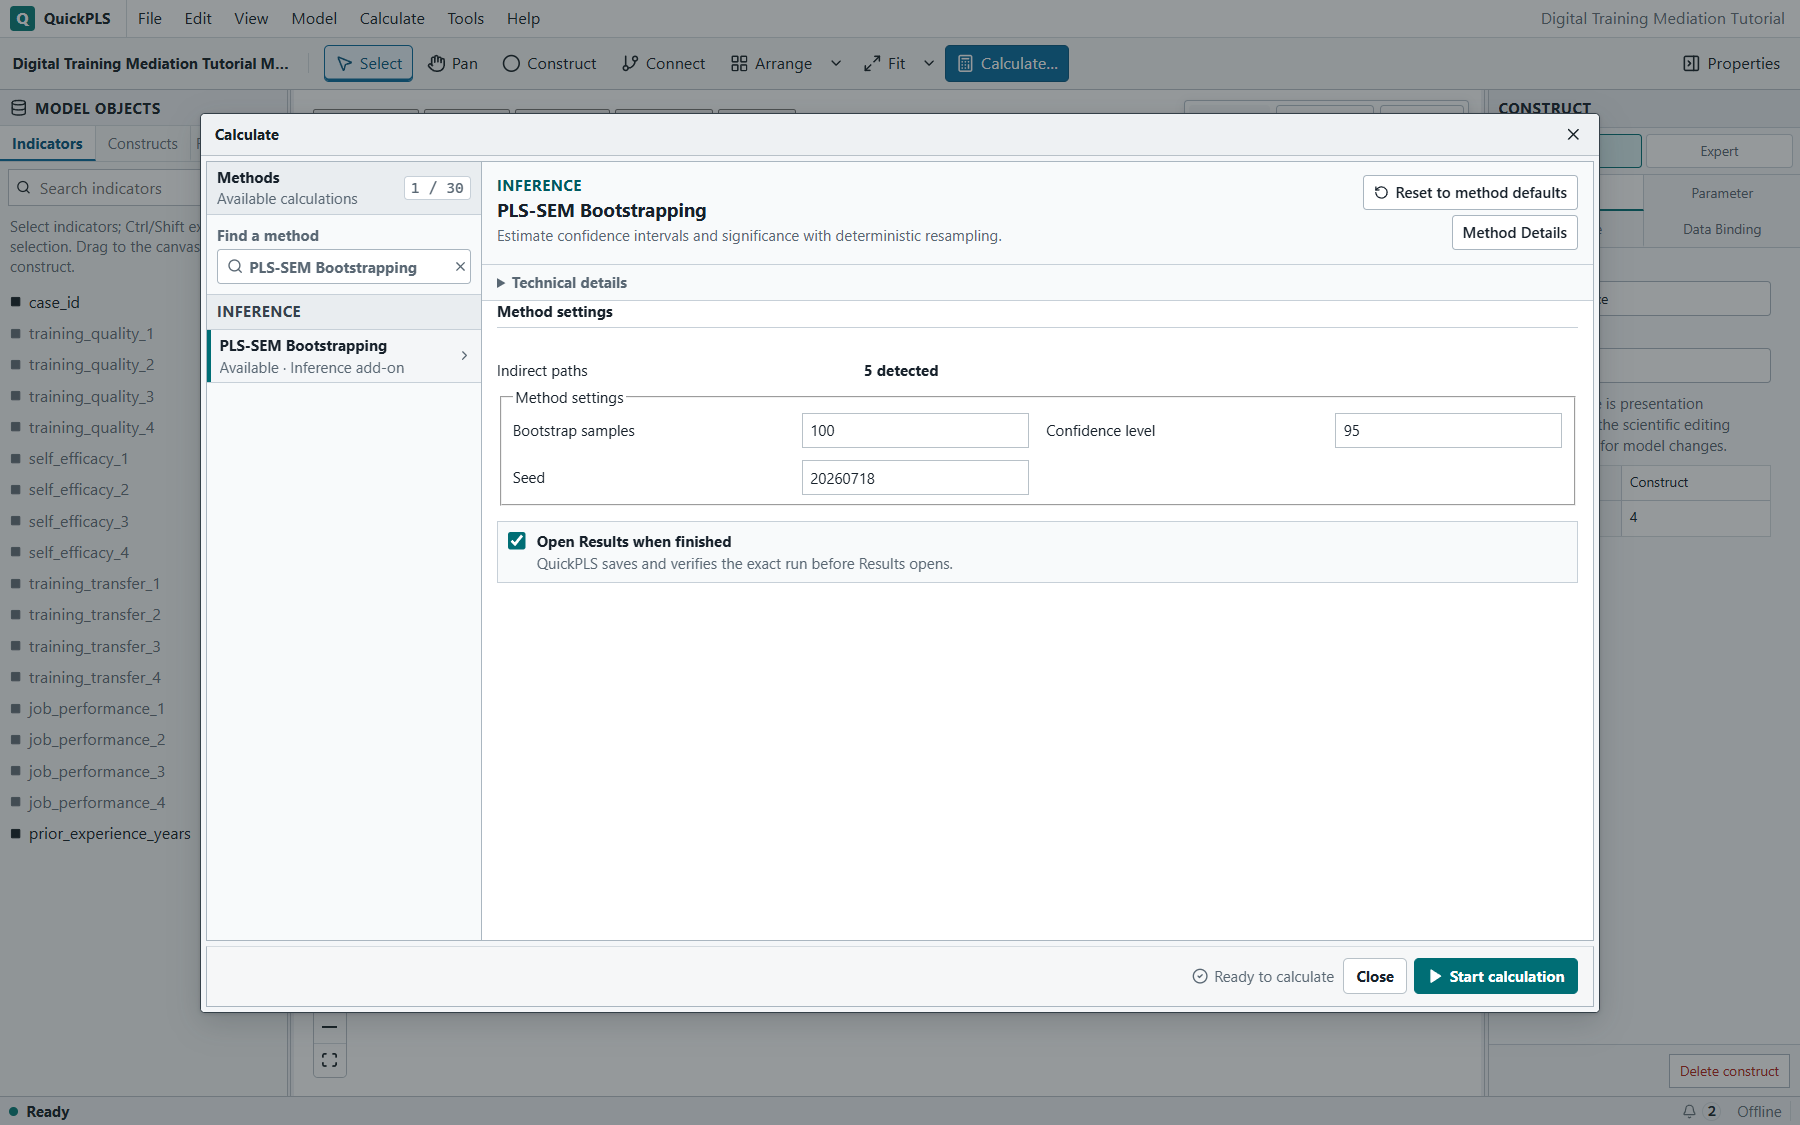
Task: Open the Arrange dropdown arrow
Action: click(x=836, y=63)
